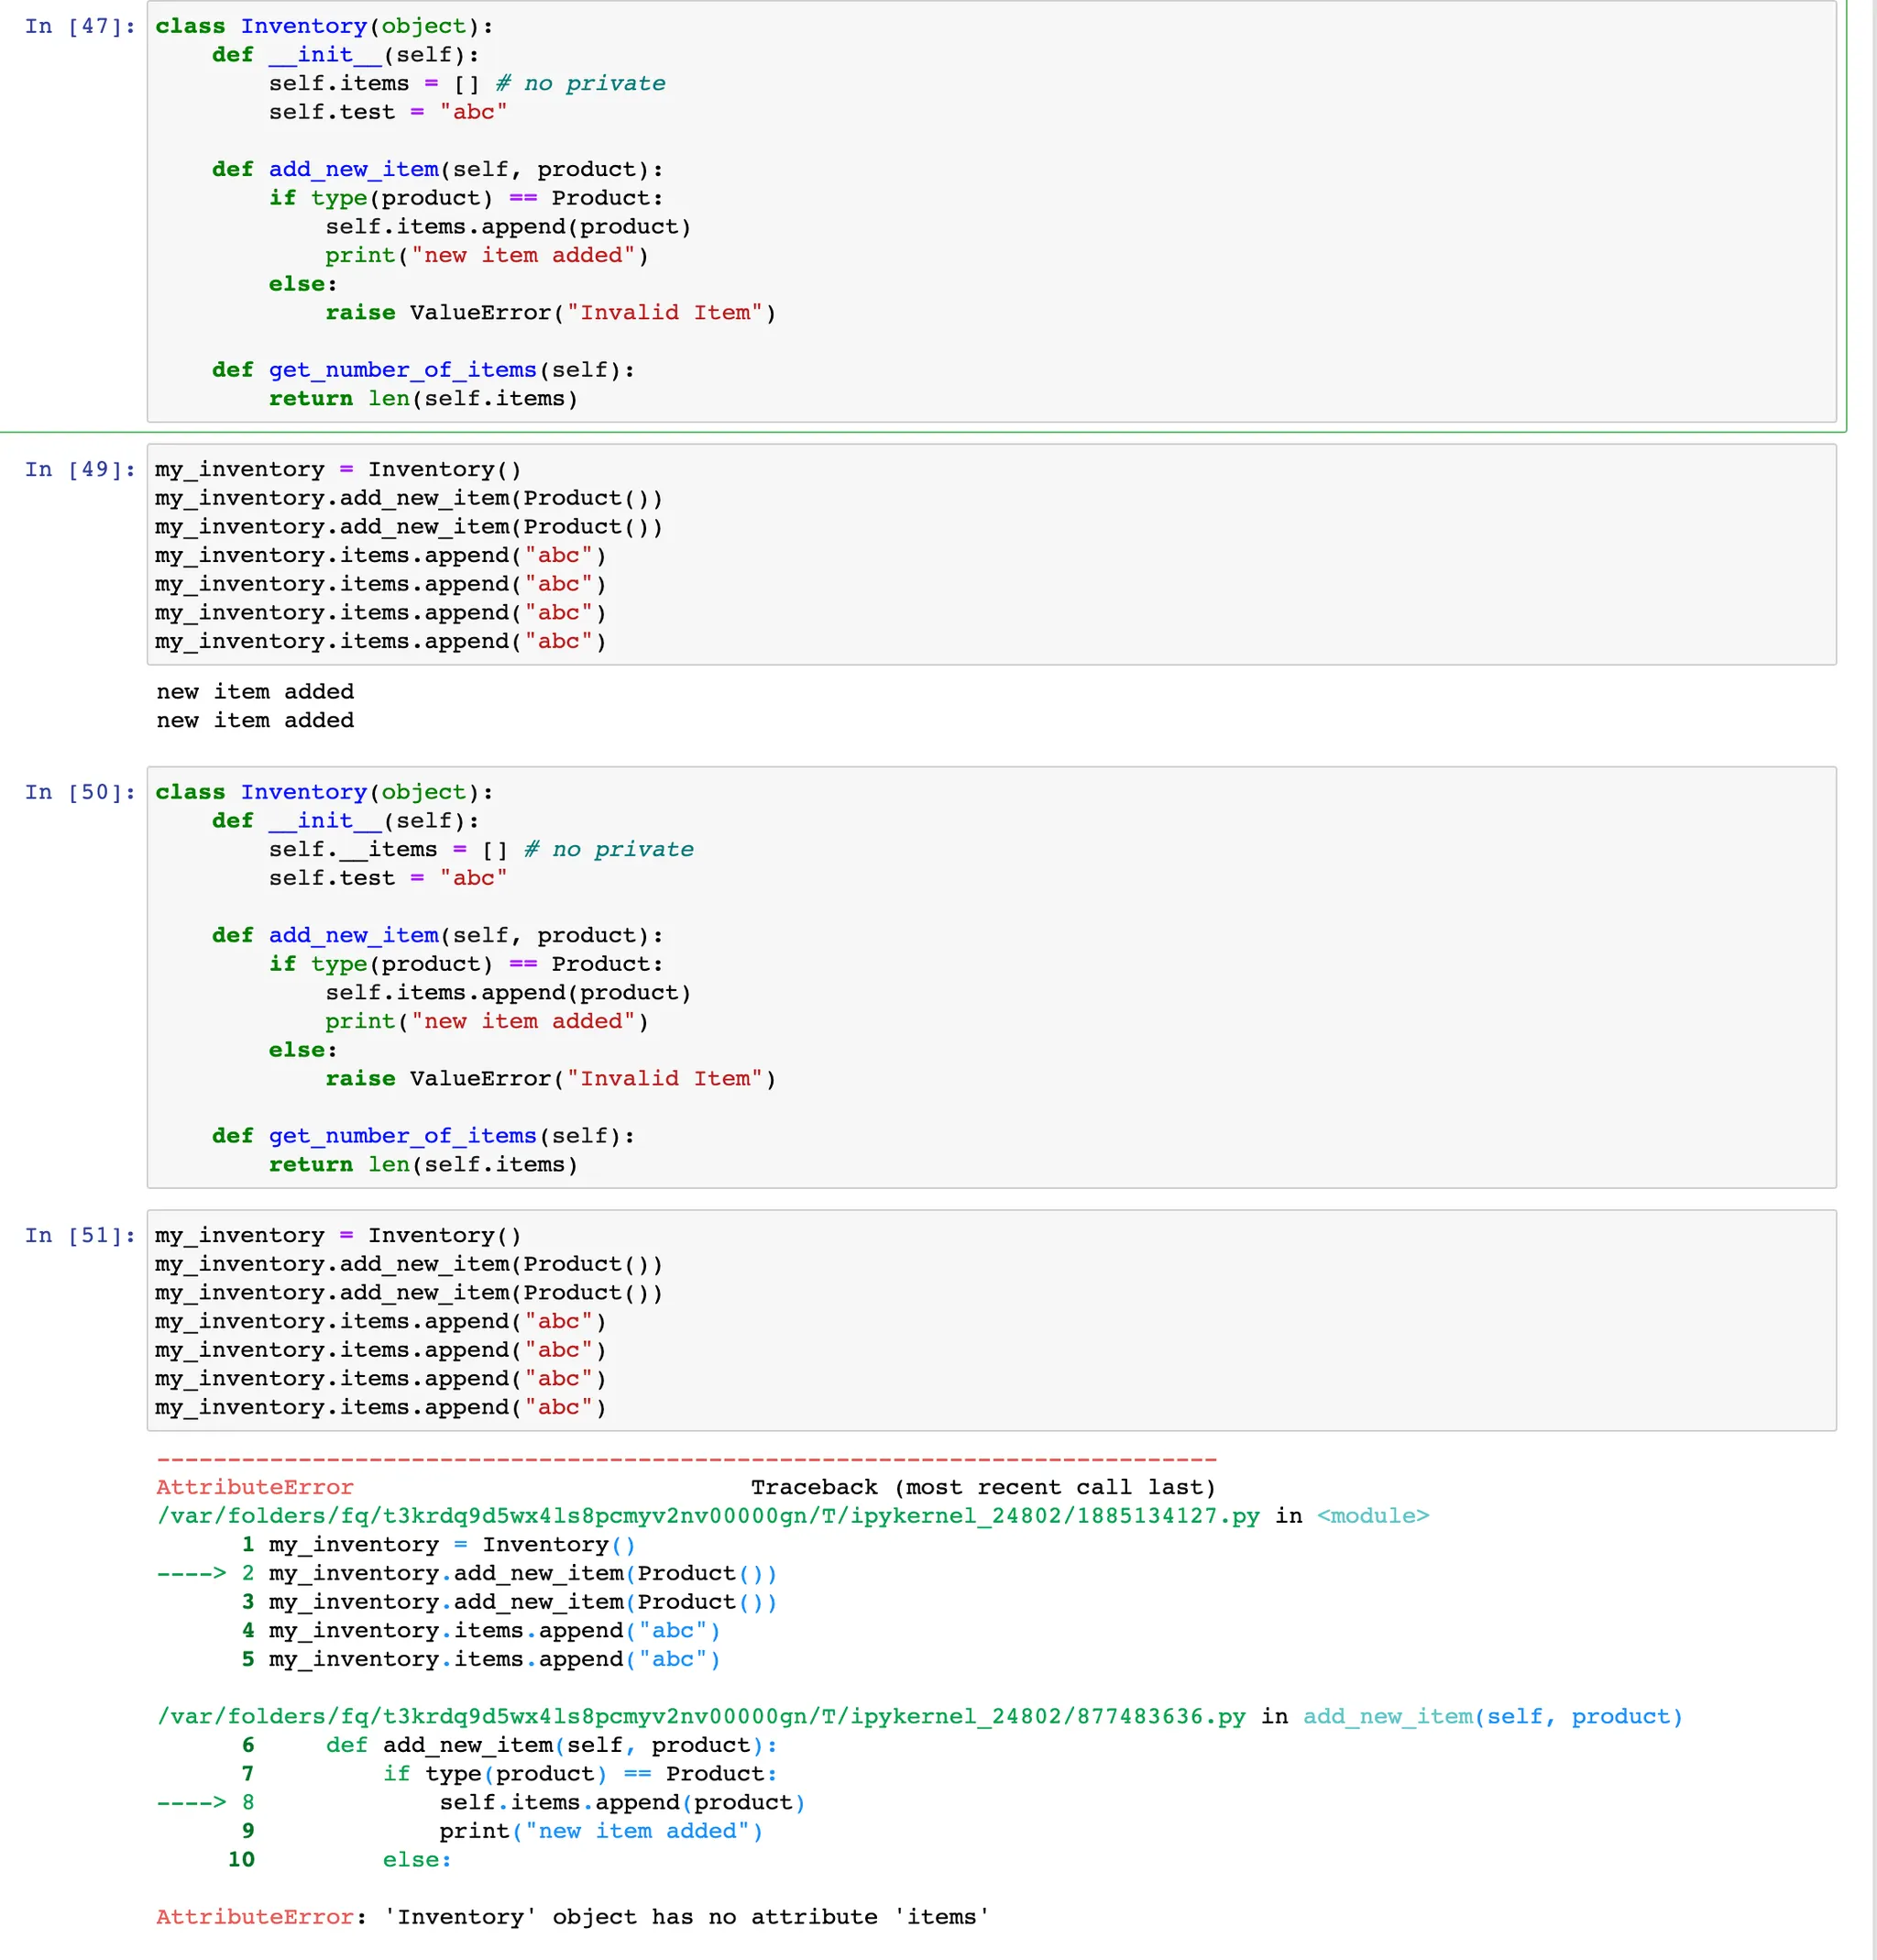
Task: Click the In [47] cell prompt label
Action: point(79,27)
